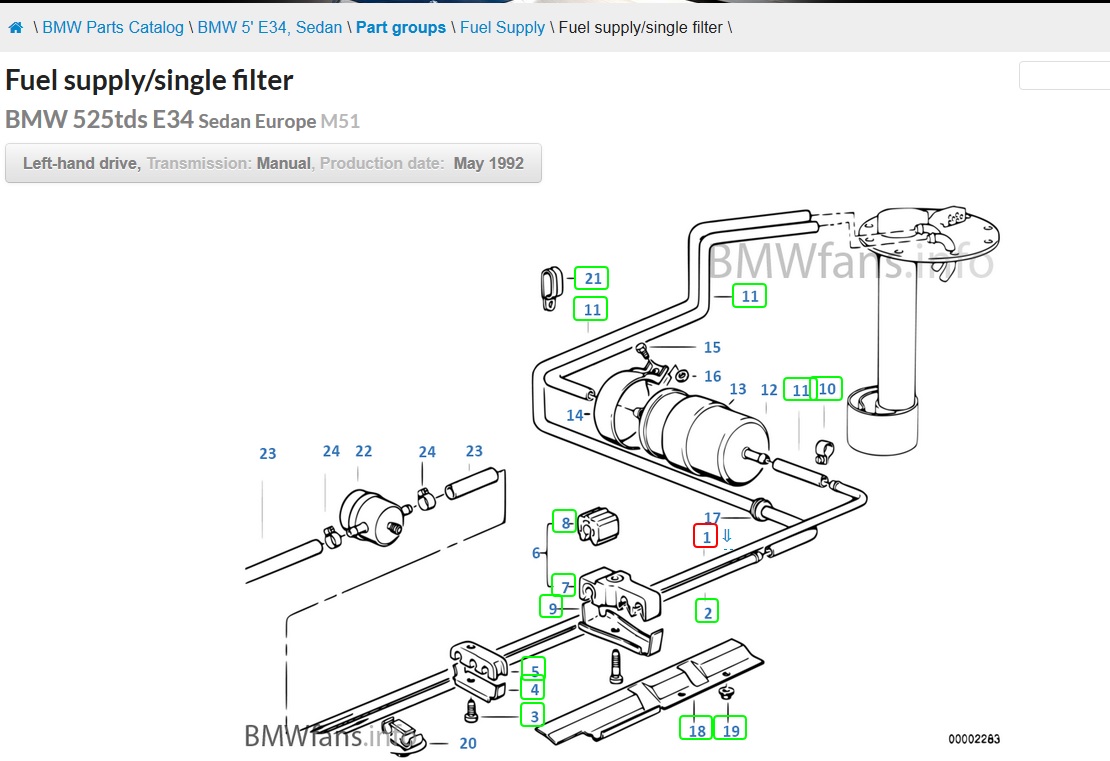Select part number 8 label

coord(565,523)
